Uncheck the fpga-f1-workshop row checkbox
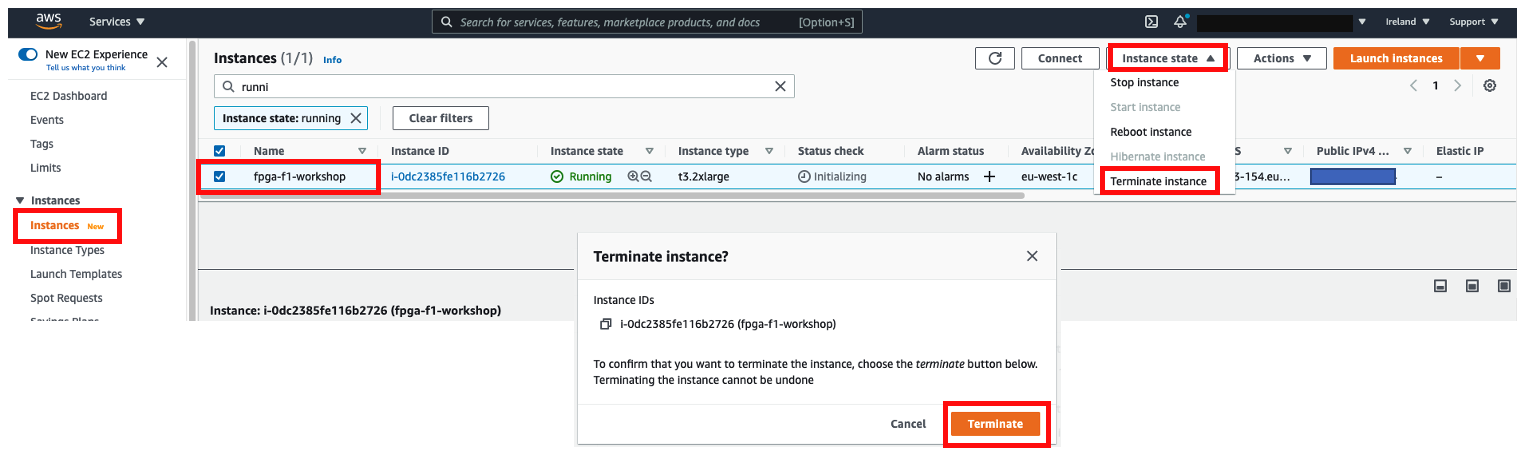This screenshot has height=462, width=1525. pyautogui.click(x=220, y=177)
